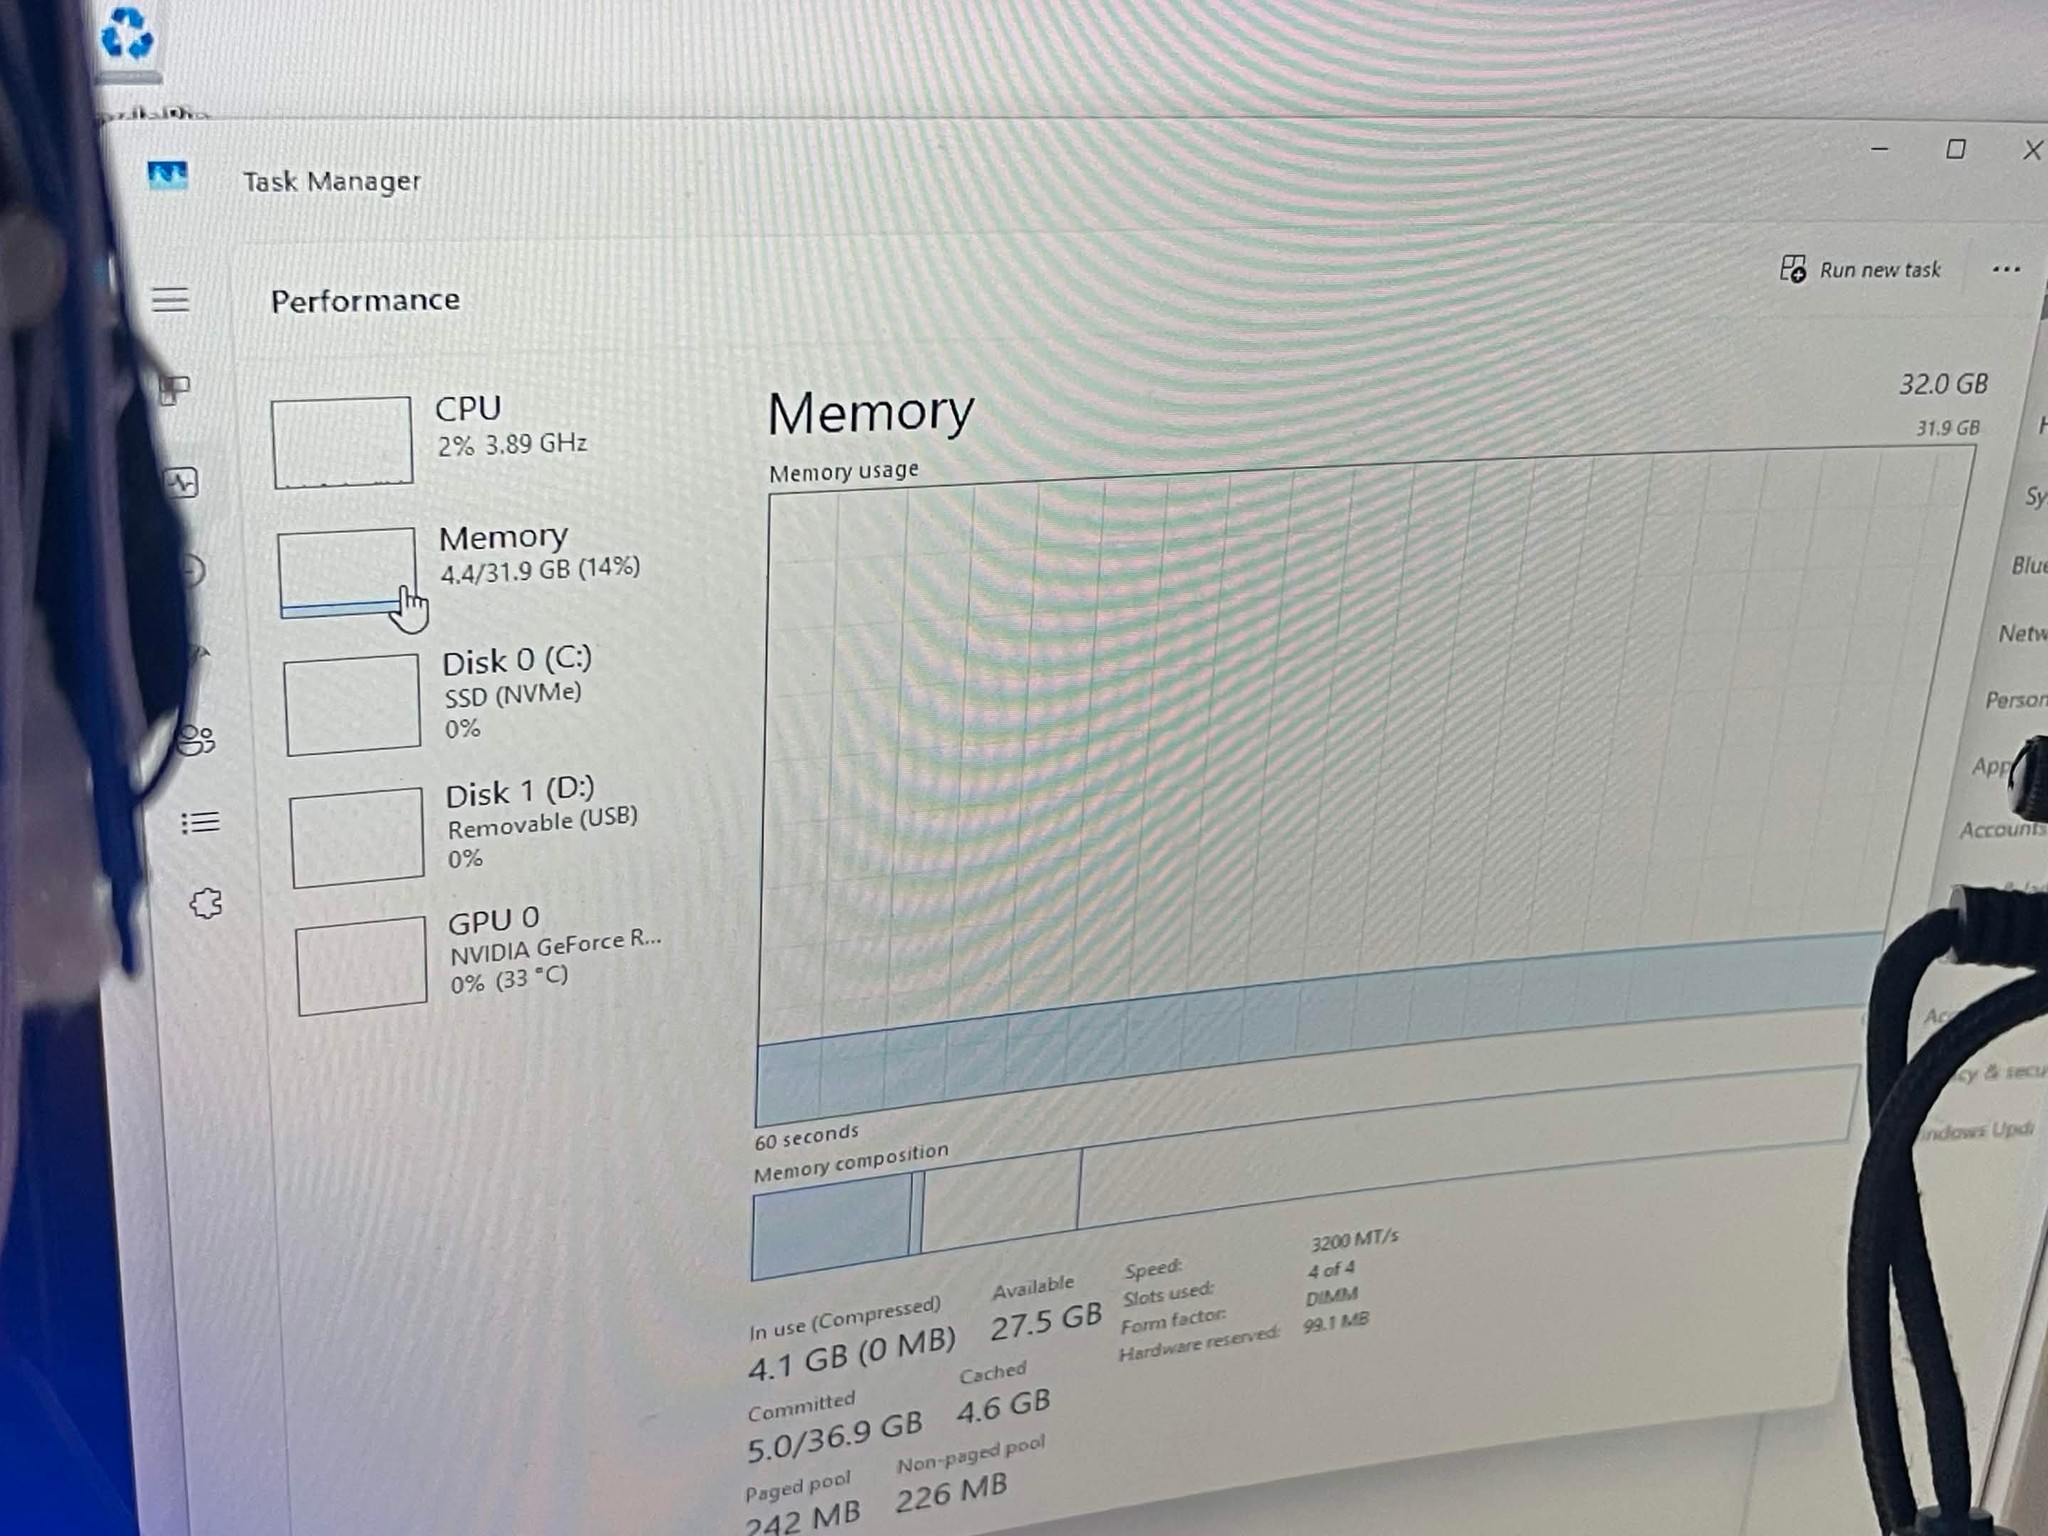Open Network item in Settings window behind
This screenshot has height=1536, width=2048.
coord(2022,633)
